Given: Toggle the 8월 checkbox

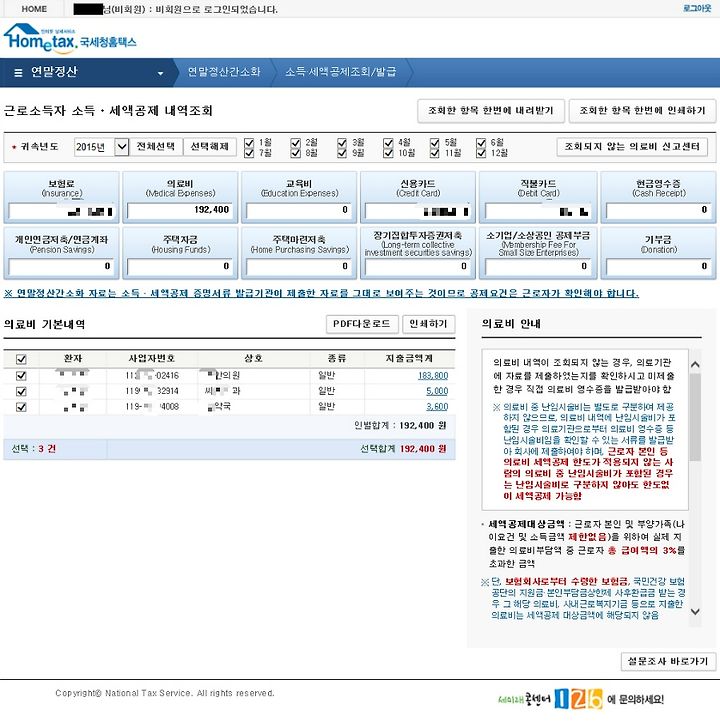Looking at the screenshot, I should (x=296, y=153).
